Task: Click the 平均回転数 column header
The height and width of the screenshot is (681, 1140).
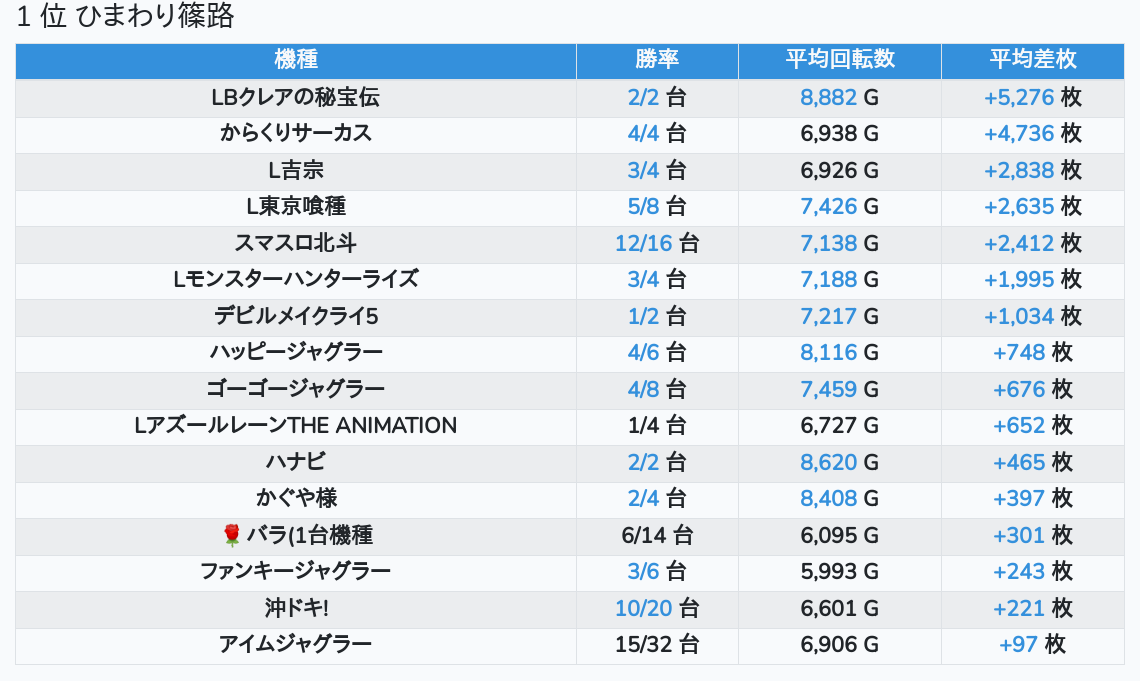Action: [840, 59]
